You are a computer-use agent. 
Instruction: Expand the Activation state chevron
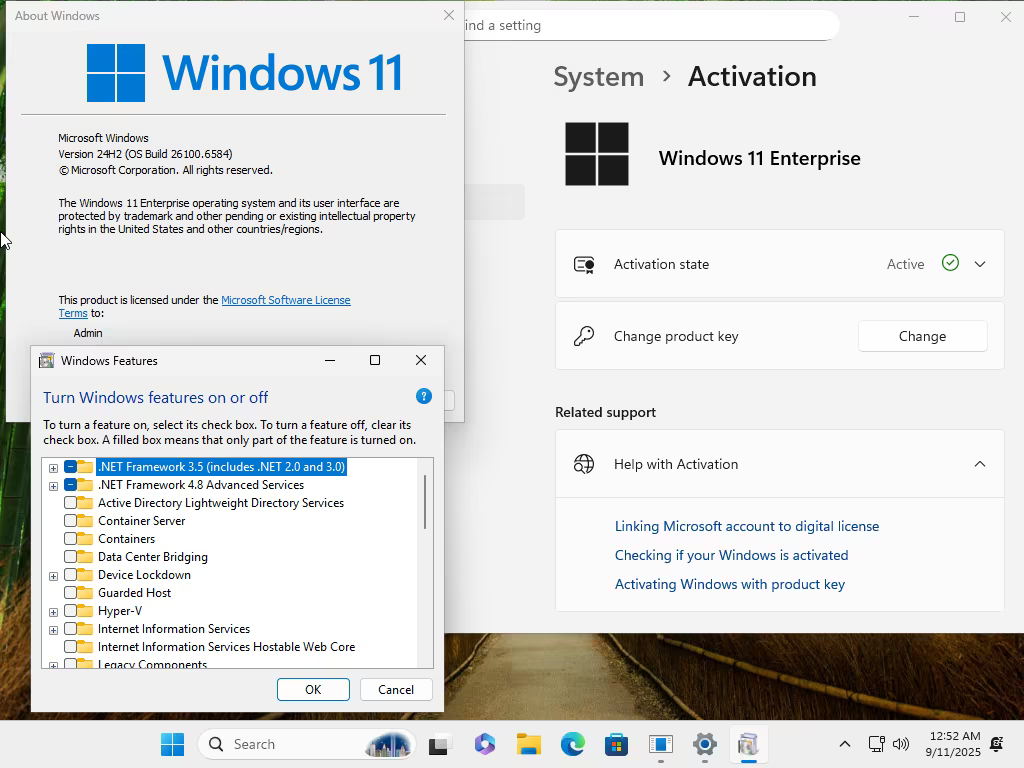(x=980, y=264)
